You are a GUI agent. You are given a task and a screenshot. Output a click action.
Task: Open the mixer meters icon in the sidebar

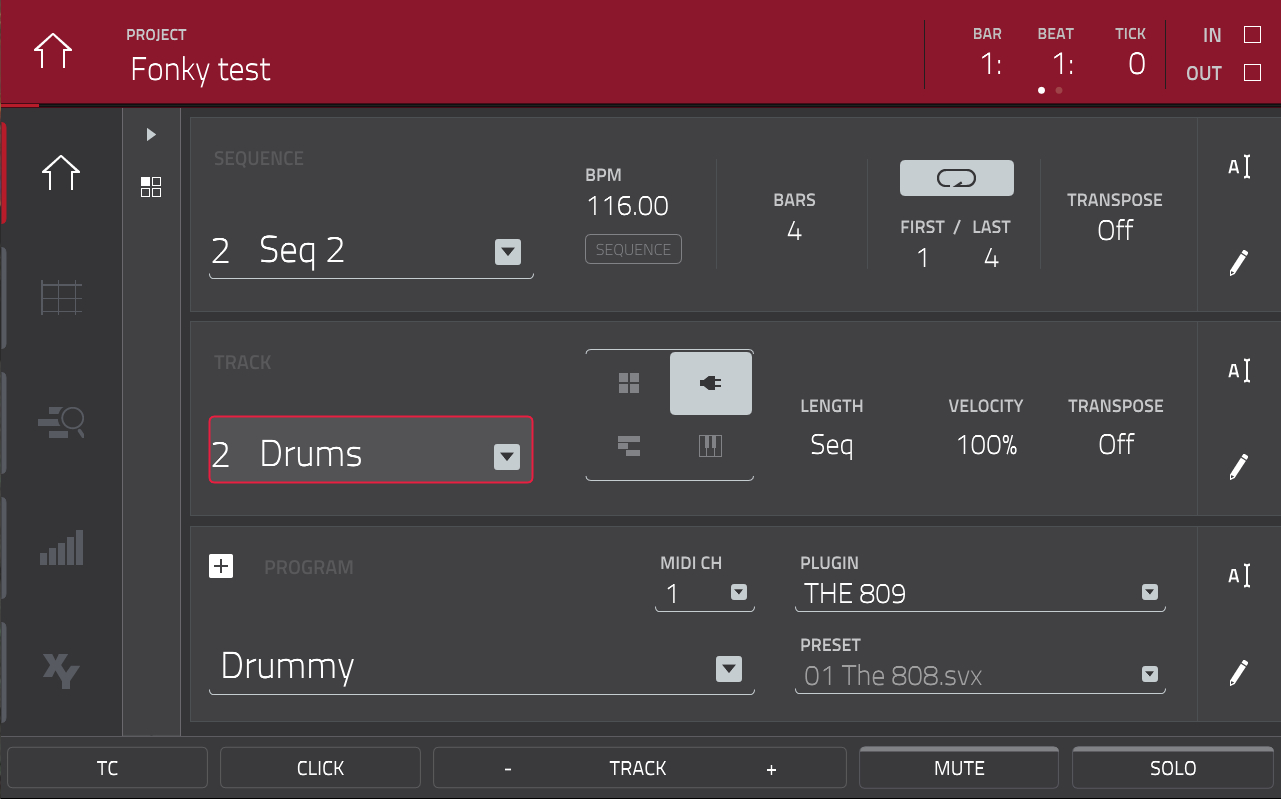[x=61, y=548]
